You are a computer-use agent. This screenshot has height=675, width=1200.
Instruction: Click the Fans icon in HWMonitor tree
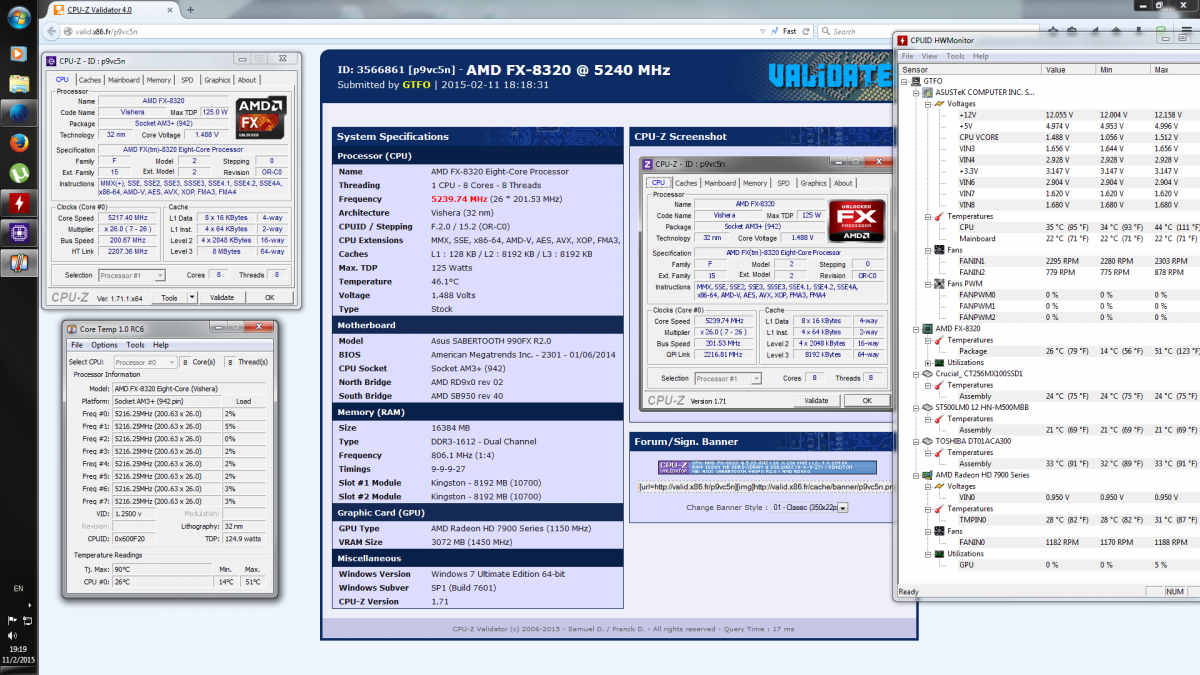pyautogui.click(x=939, y=250)
